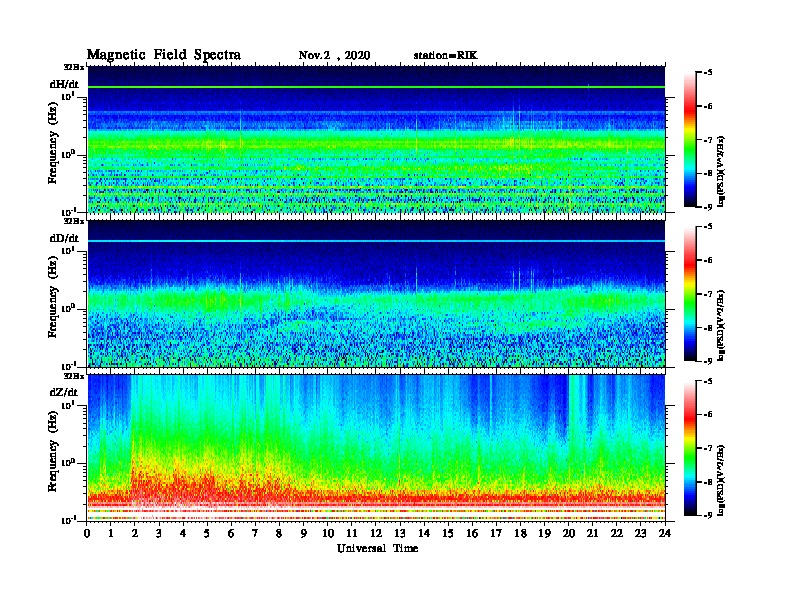Click the "station=RIK" label
Screen dimensions: 792x612
444,56
